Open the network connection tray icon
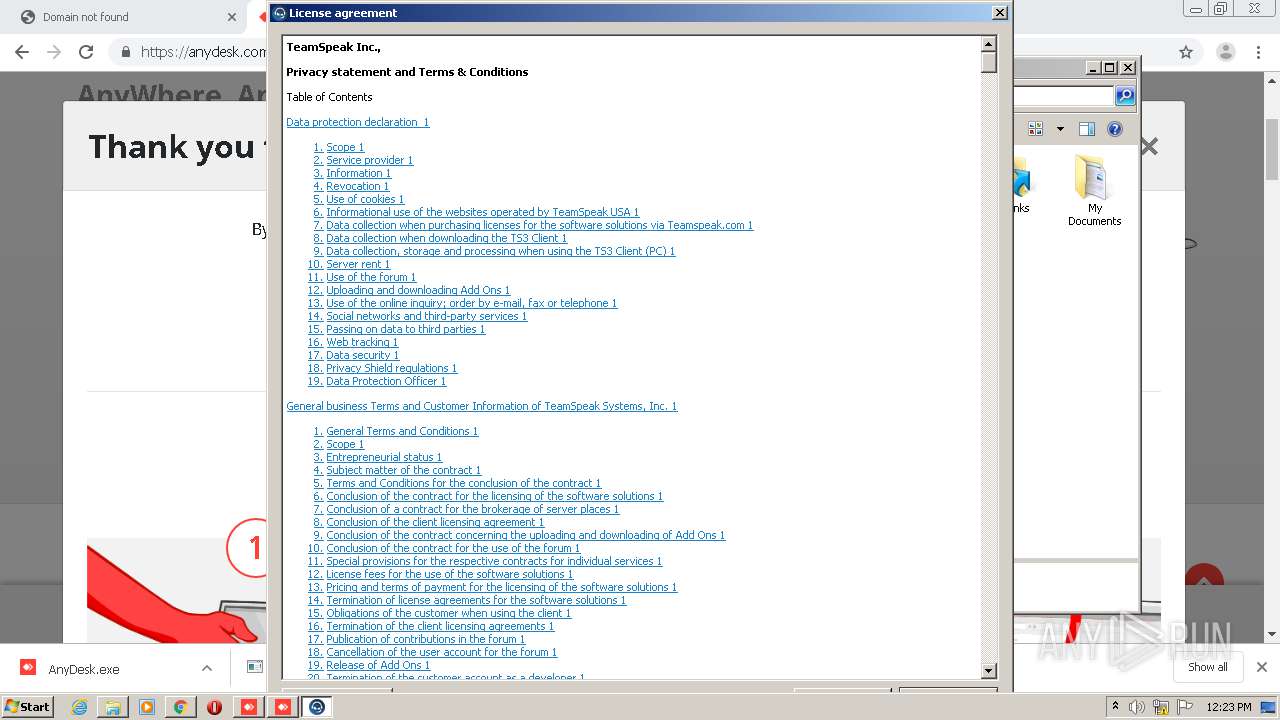Screen dimensions: 1280x720 click(1161, 707)
